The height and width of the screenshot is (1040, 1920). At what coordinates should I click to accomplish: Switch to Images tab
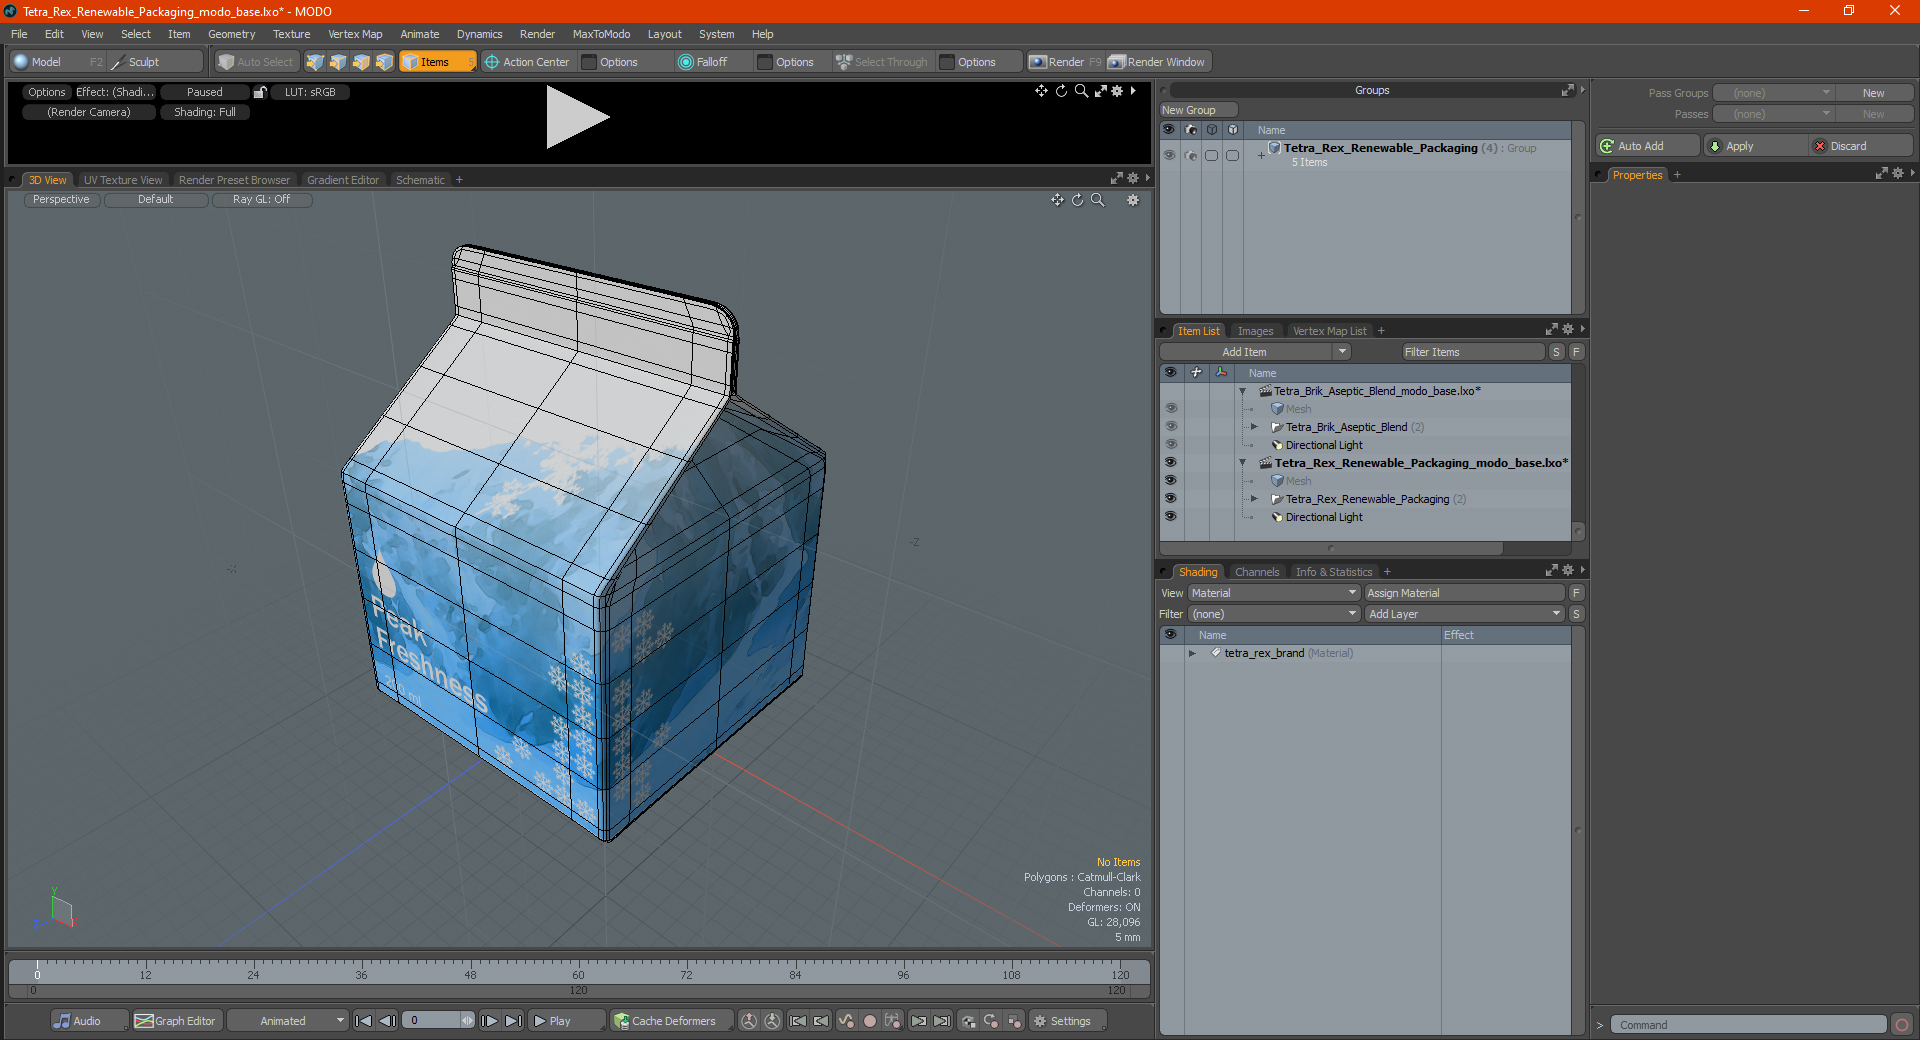point(1255,331)
